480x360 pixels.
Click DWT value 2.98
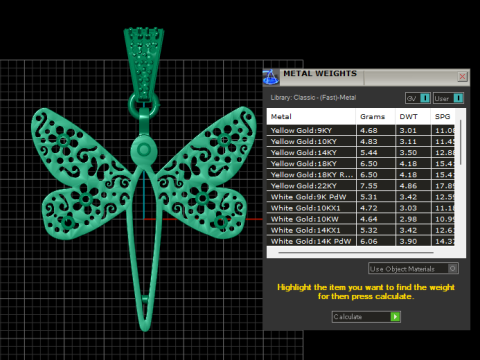(x=408, y=219)
